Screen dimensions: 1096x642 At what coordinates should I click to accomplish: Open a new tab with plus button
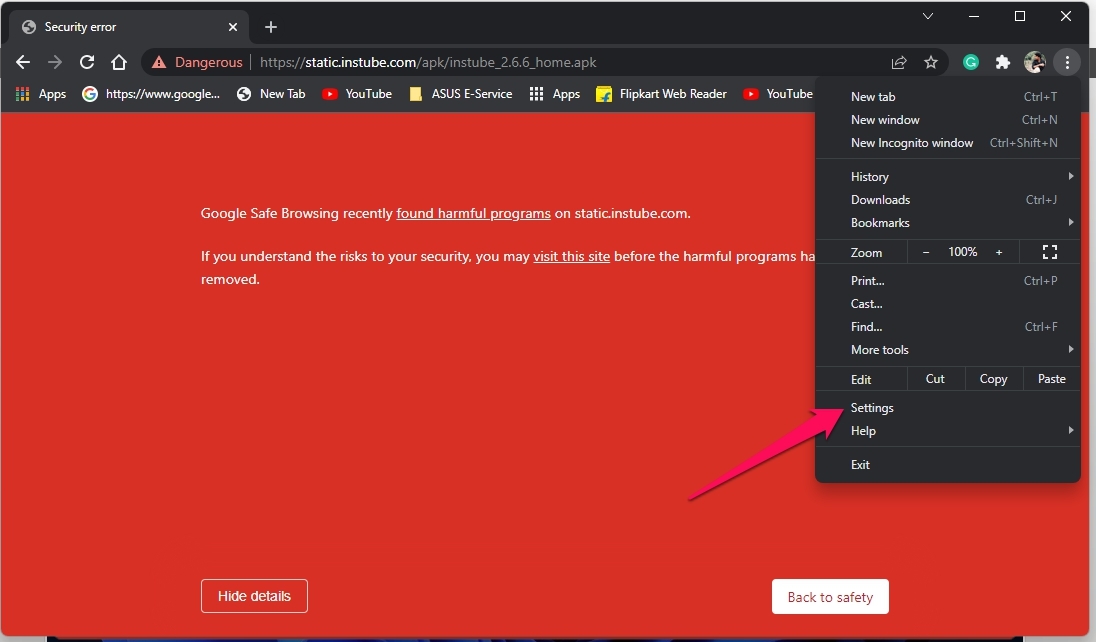click(x=271, y=27)
